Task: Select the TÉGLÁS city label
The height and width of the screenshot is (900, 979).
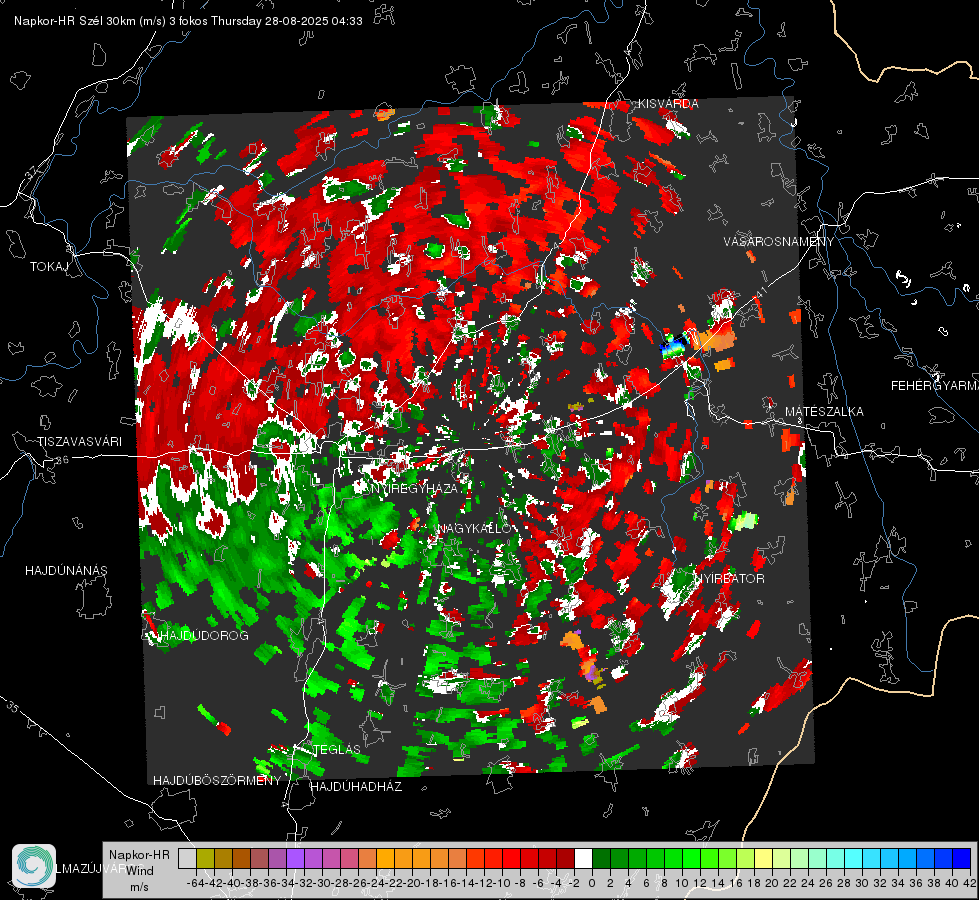Action: (337, 749)
